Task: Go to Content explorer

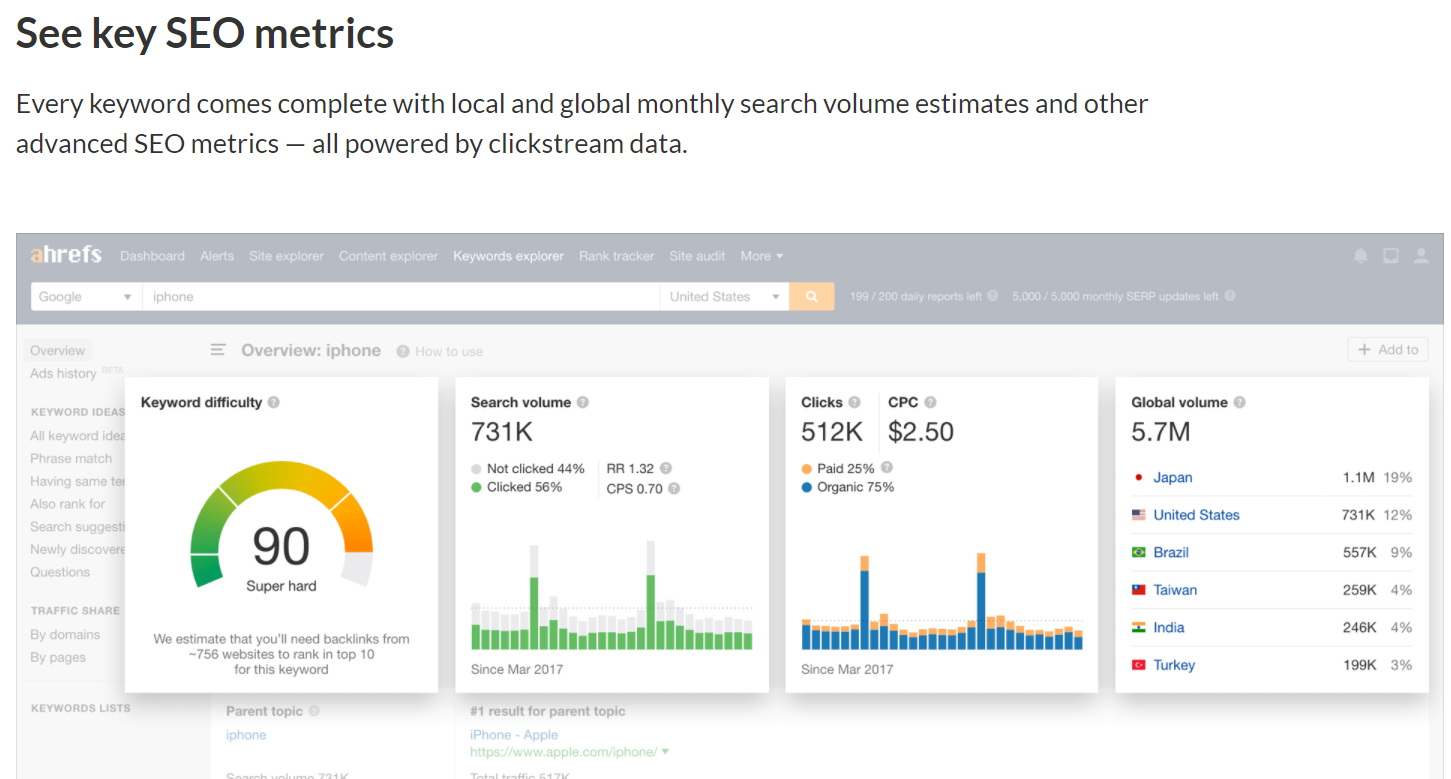Action: point(388,256)
